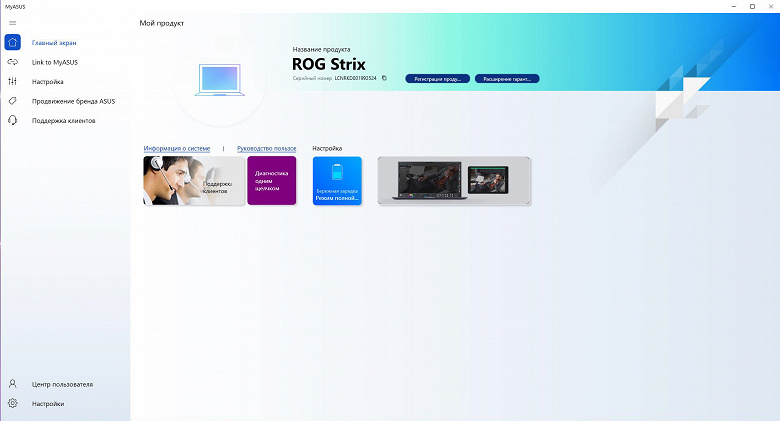Open the Link to MyASUS section

55,62
